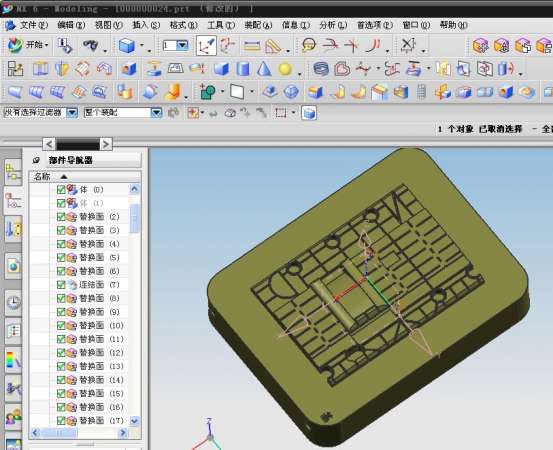This screenshot has height=450, width=553.
Task: Toggle checkbox for 连结面 (7)
Action: tap(61, 285)
